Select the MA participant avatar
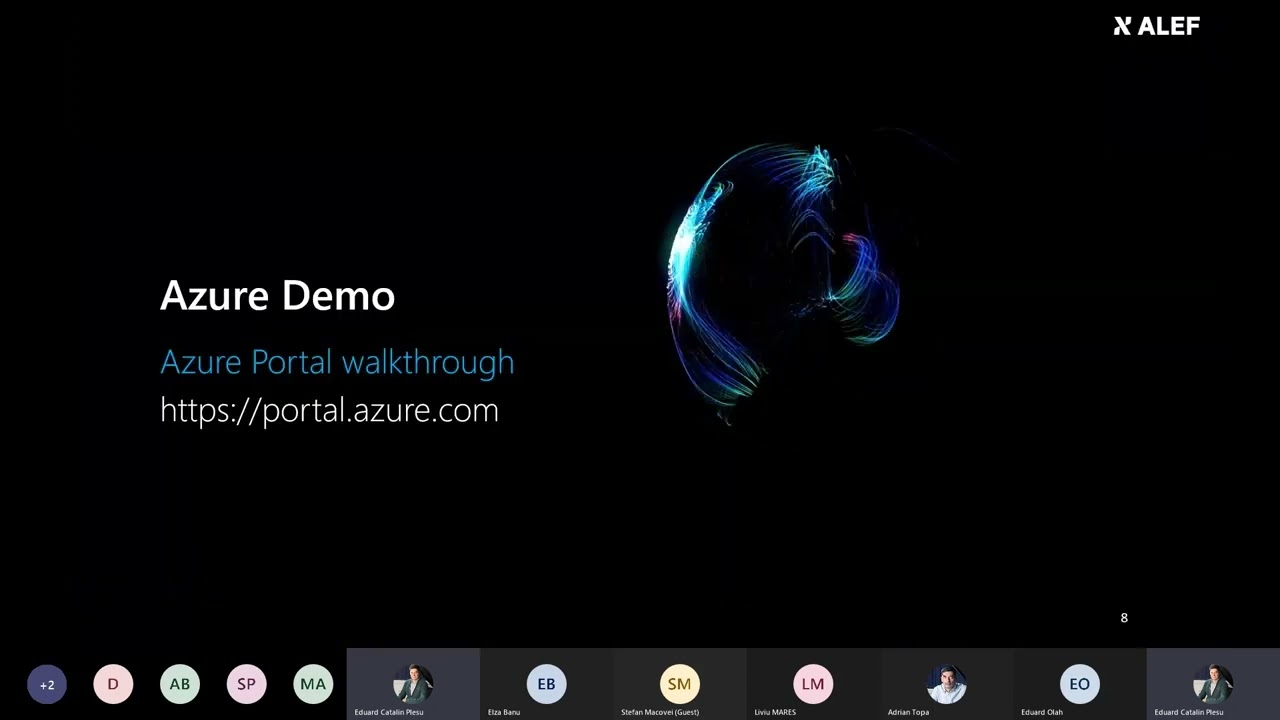This screenshot has height=720, width=1280. [x=313, y=684]
